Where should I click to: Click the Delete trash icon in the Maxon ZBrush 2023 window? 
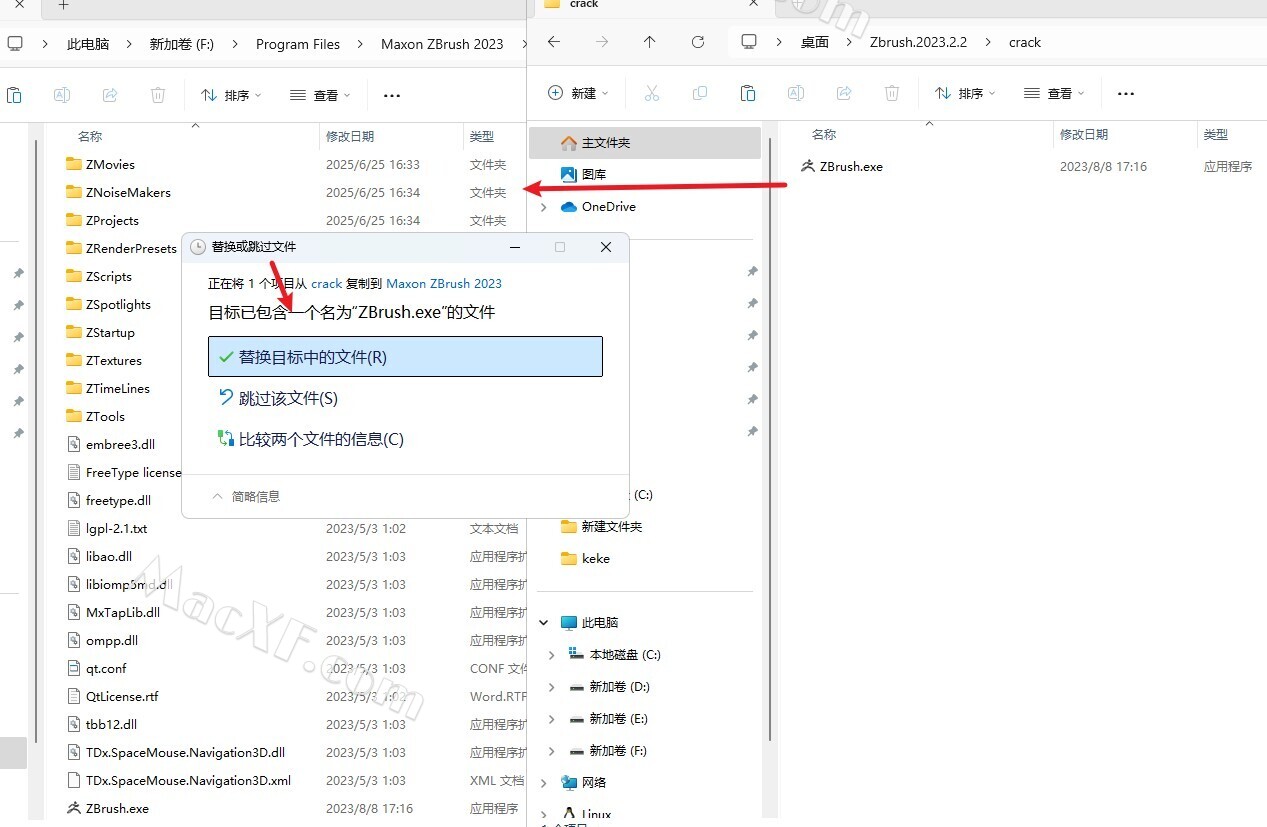(158, 95)
